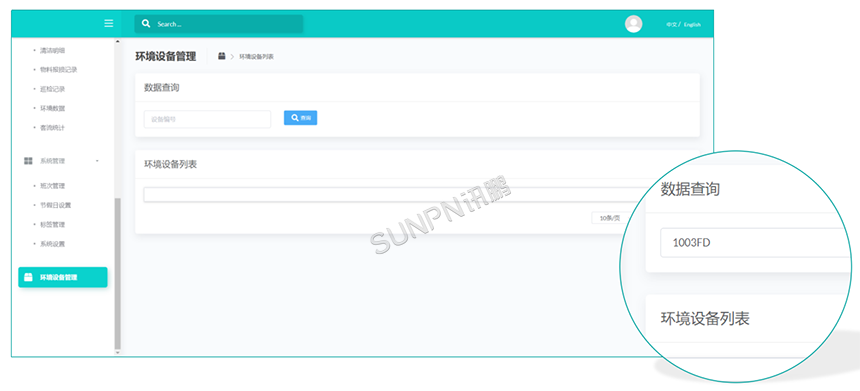Collapse the 系统管理 menu arrow
This screenshot has height=391, width=860.
pos(97,161)
